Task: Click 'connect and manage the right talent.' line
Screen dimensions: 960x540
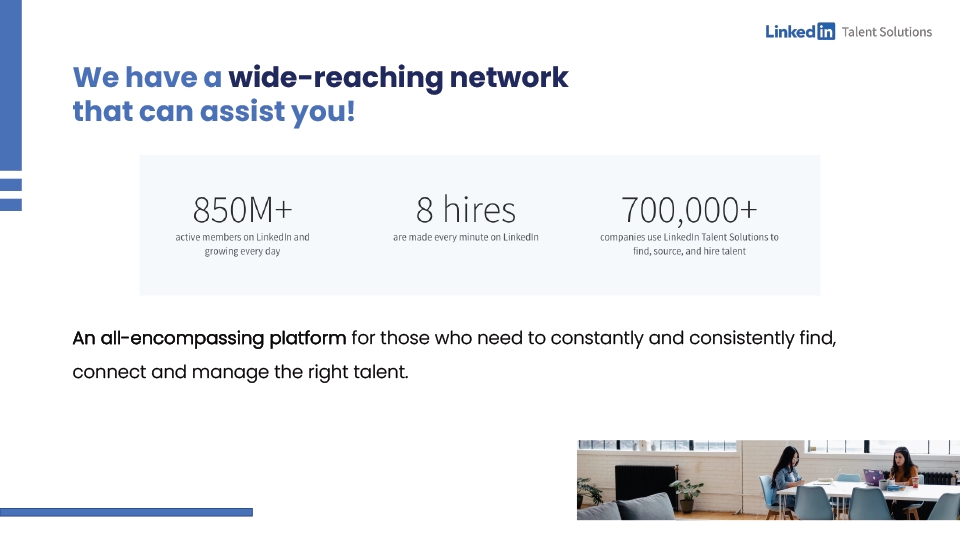Action: tap(241, 372)
